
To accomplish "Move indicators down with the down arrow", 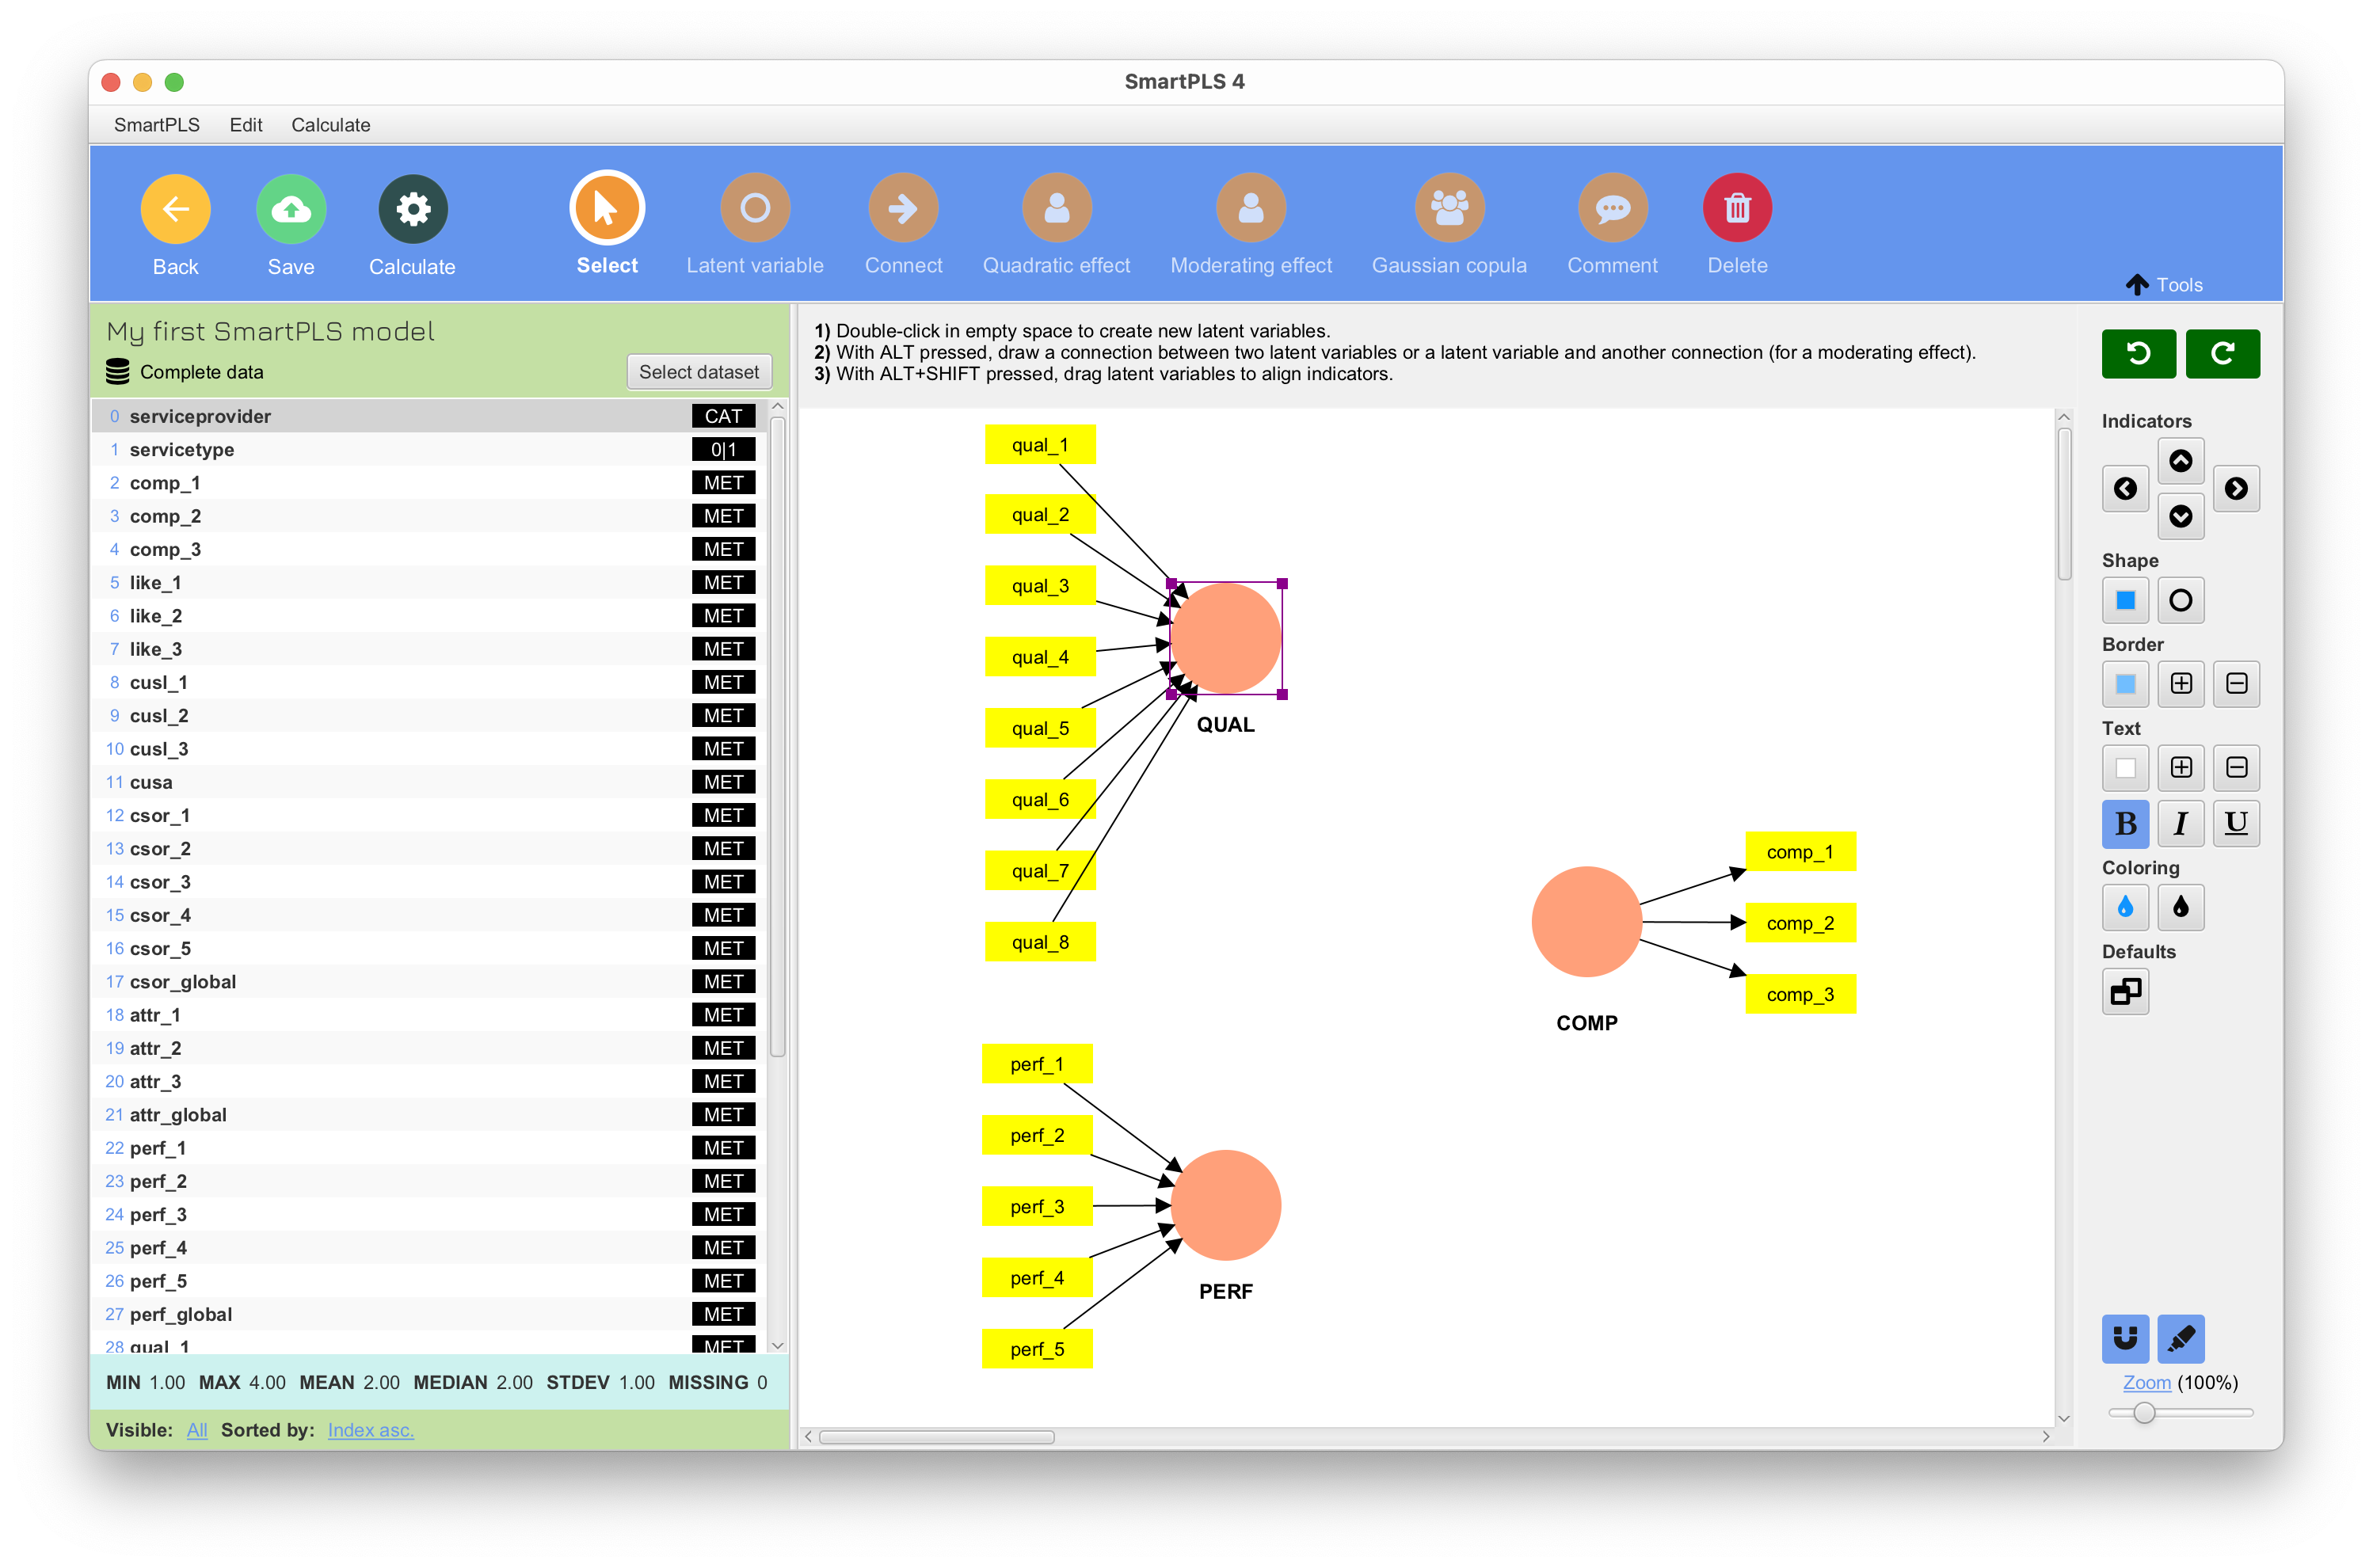I will tap(2181, 516).
